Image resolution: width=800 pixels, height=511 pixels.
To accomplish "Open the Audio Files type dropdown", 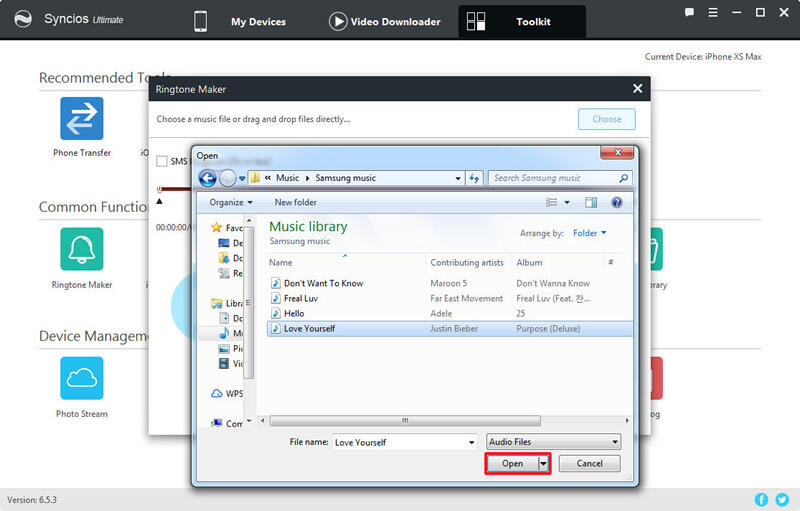I will (553, 442).
